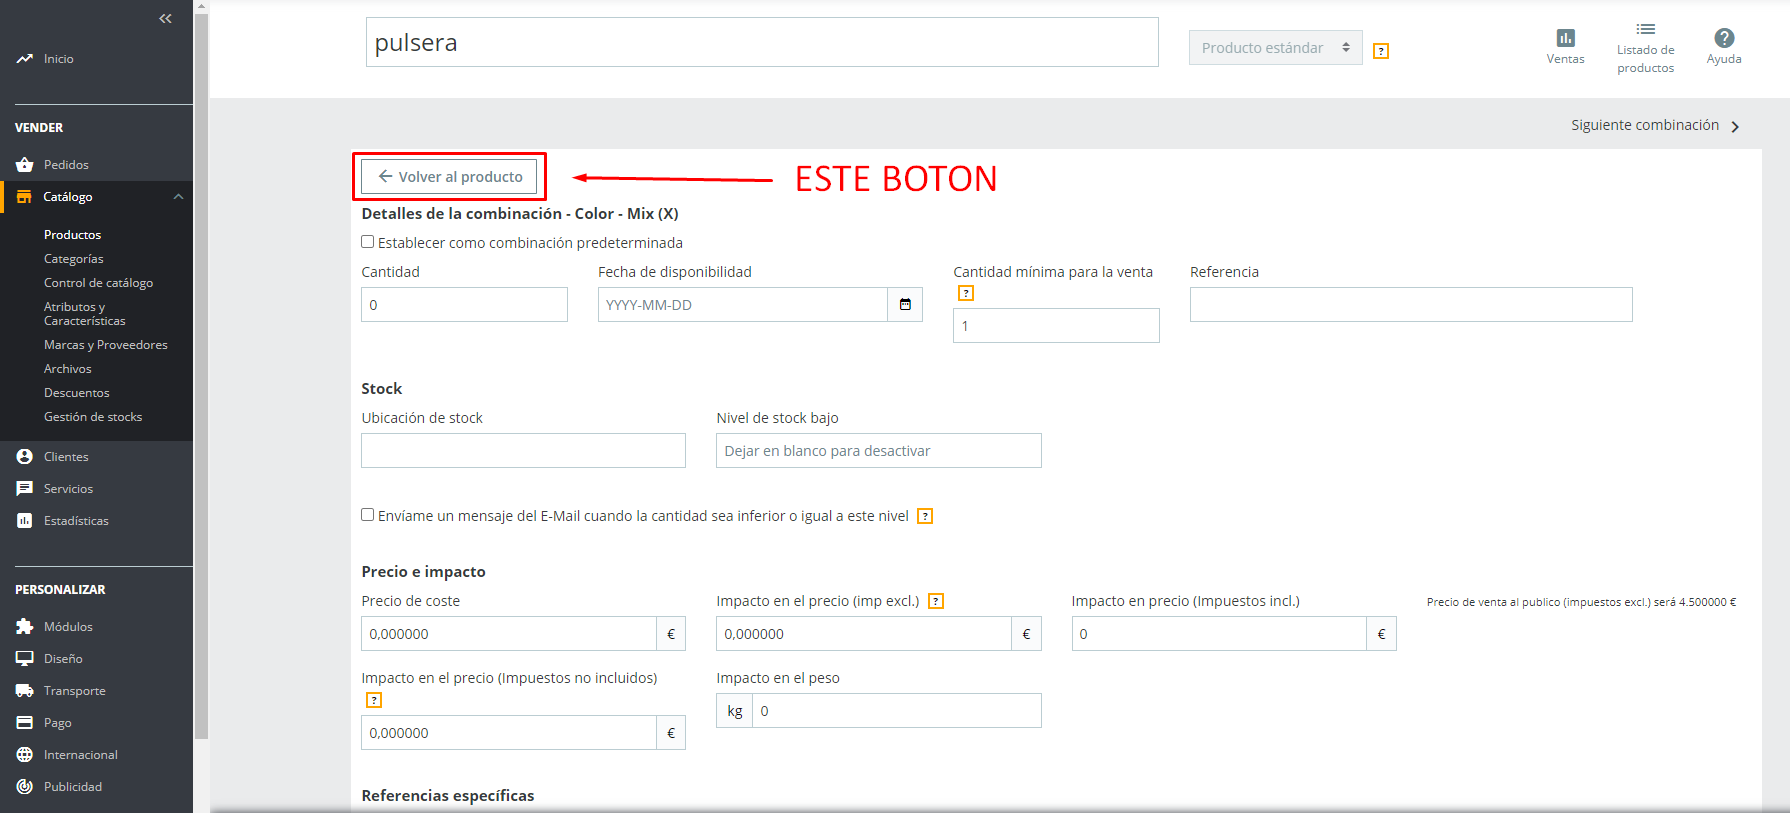Click Volver al producto button

click(449, 177)
